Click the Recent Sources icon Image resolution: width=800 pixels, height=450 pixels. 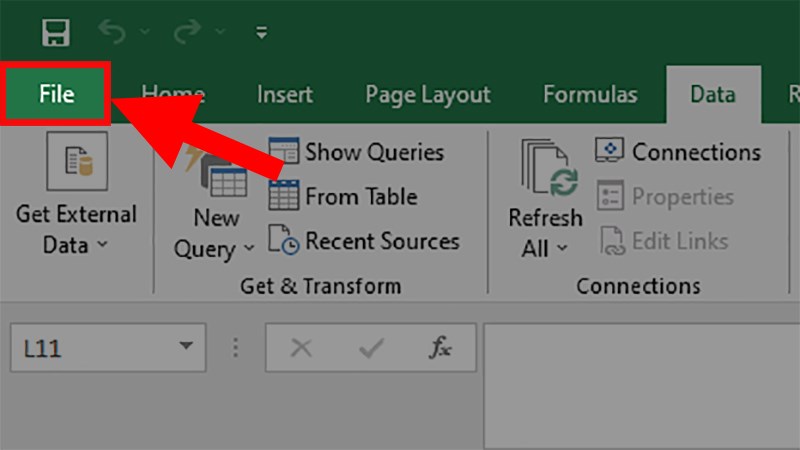click(x=284, y=240)
